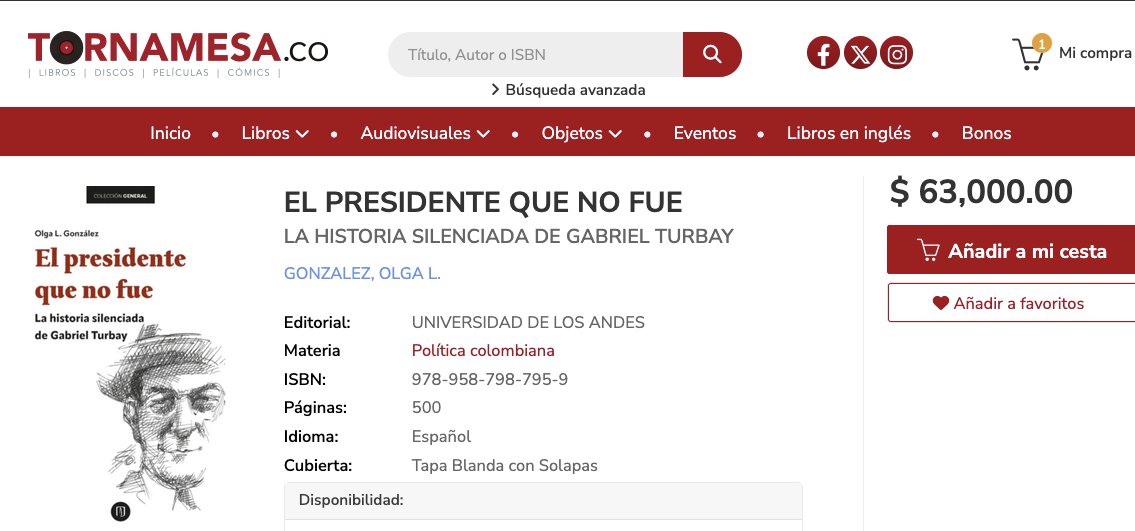This screenshot has height=531, width=1135.
Task: Go to Inicio in the navigation bar
Action: pos(170,133)
